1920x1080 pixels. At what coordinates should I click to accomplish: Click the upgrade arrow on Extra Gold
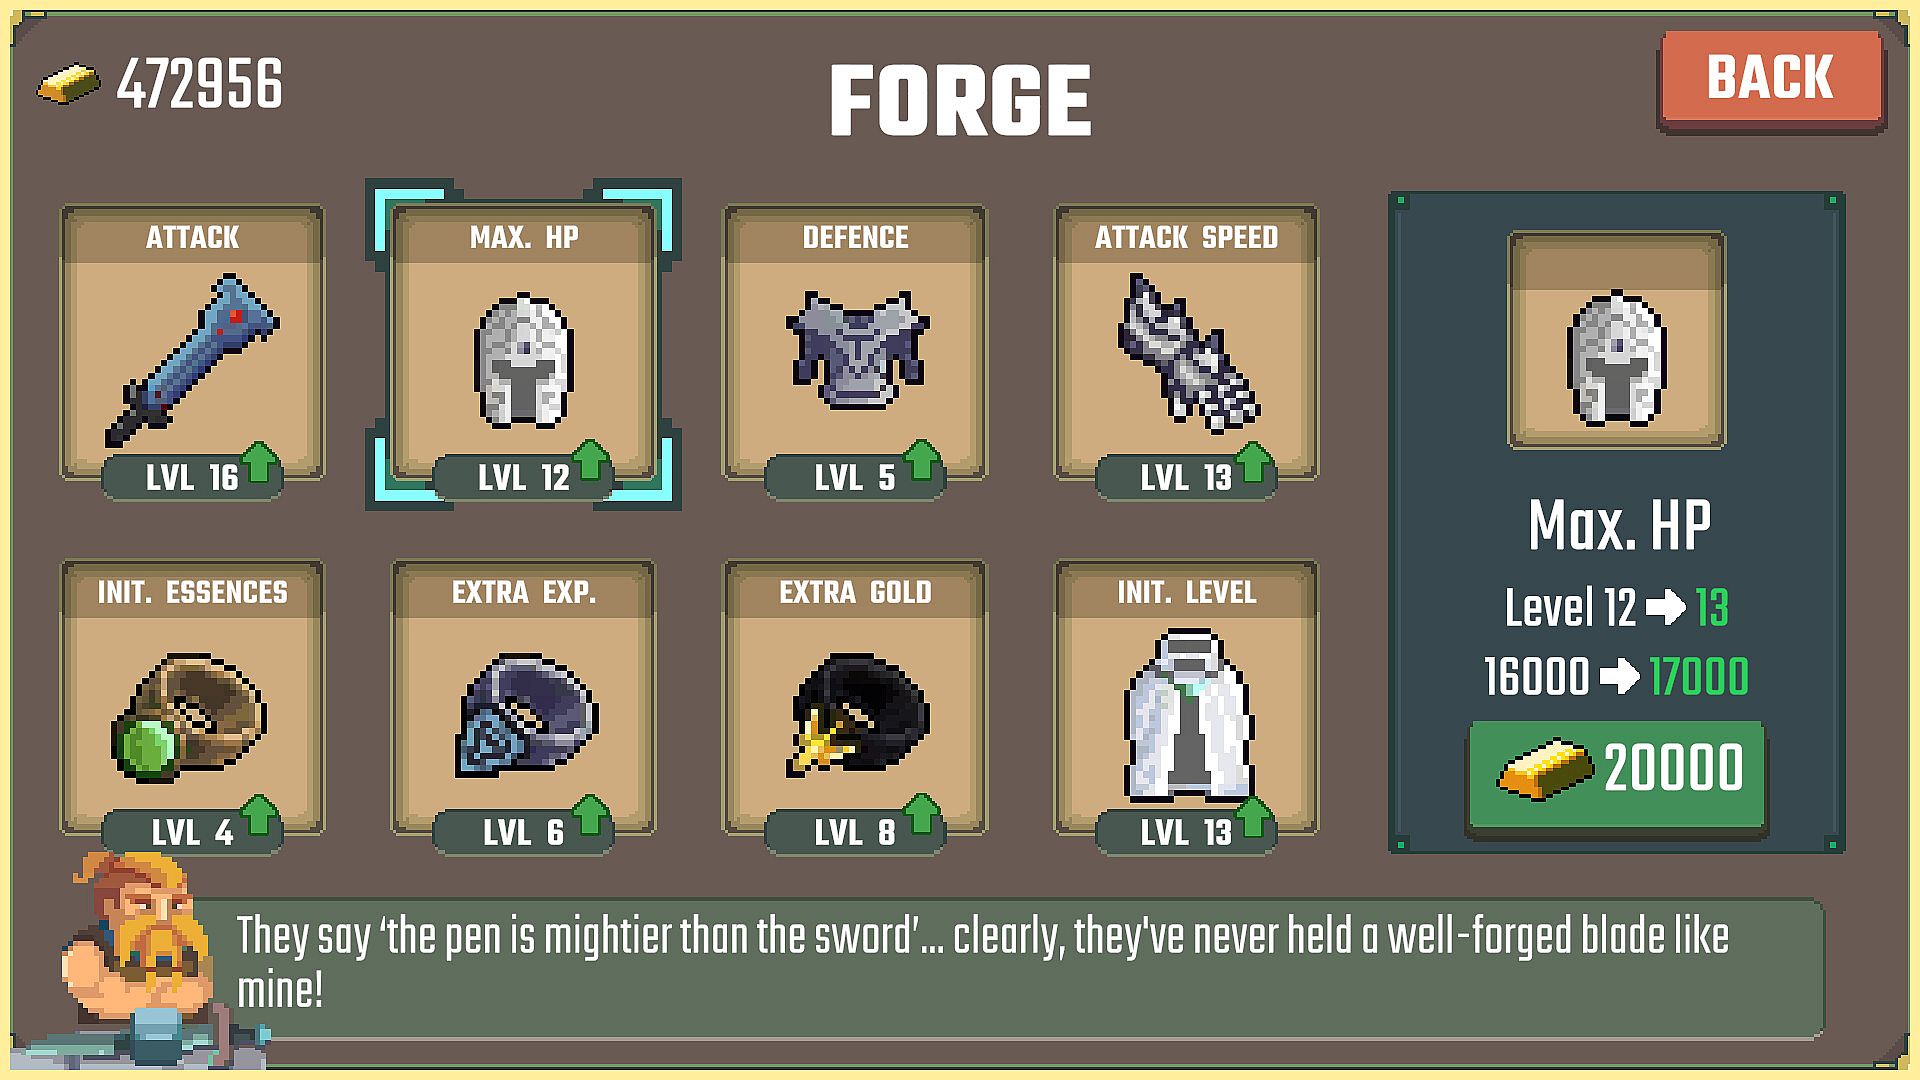point(921,815)
